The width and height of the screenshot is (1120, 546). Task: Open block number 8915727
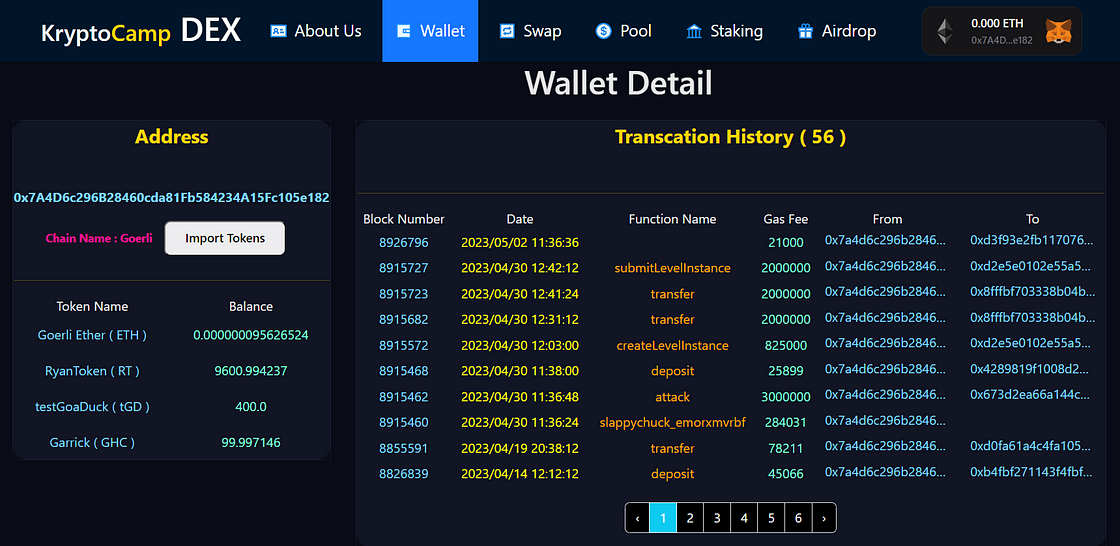click(404, 268)
